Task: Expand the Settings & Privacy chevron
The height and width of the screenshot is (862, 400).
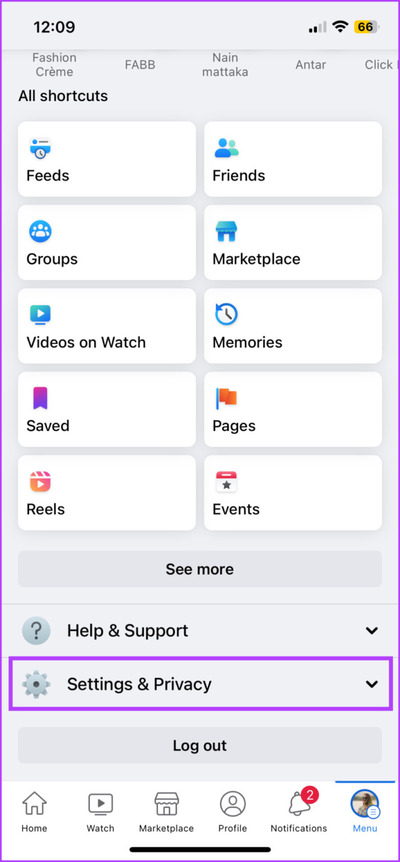Action: tap(372, 684)
